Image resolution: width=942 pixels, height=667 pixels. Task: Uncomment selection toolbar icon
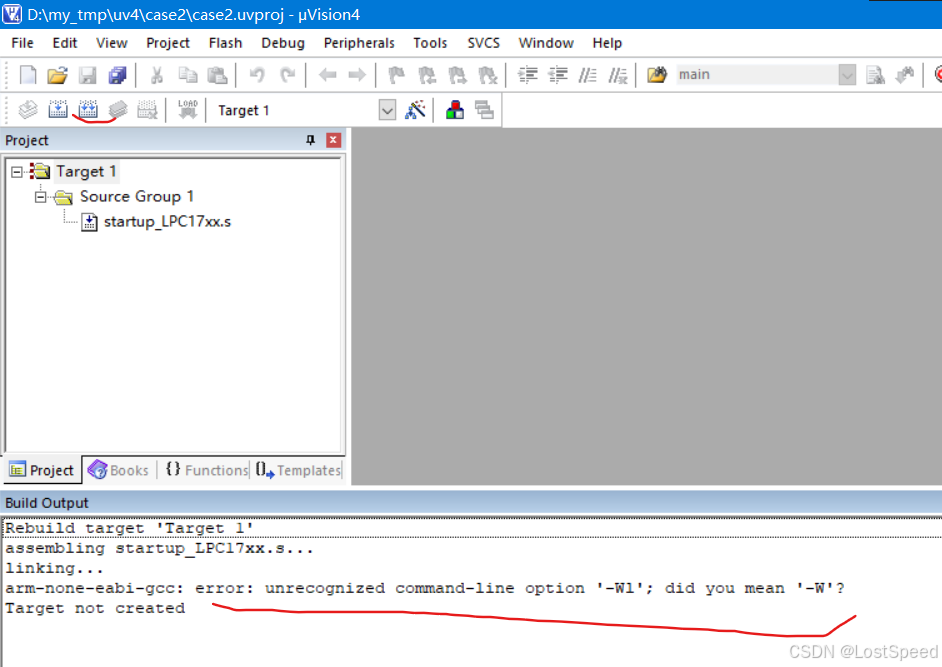coord(618,75)
